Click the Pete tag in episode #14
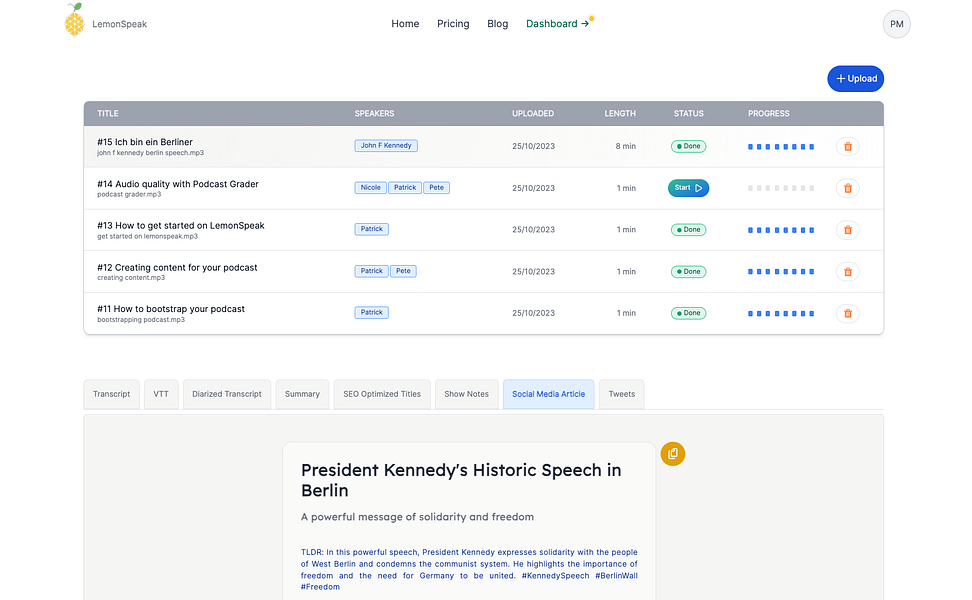972x600 pixels. coord(436,187)
